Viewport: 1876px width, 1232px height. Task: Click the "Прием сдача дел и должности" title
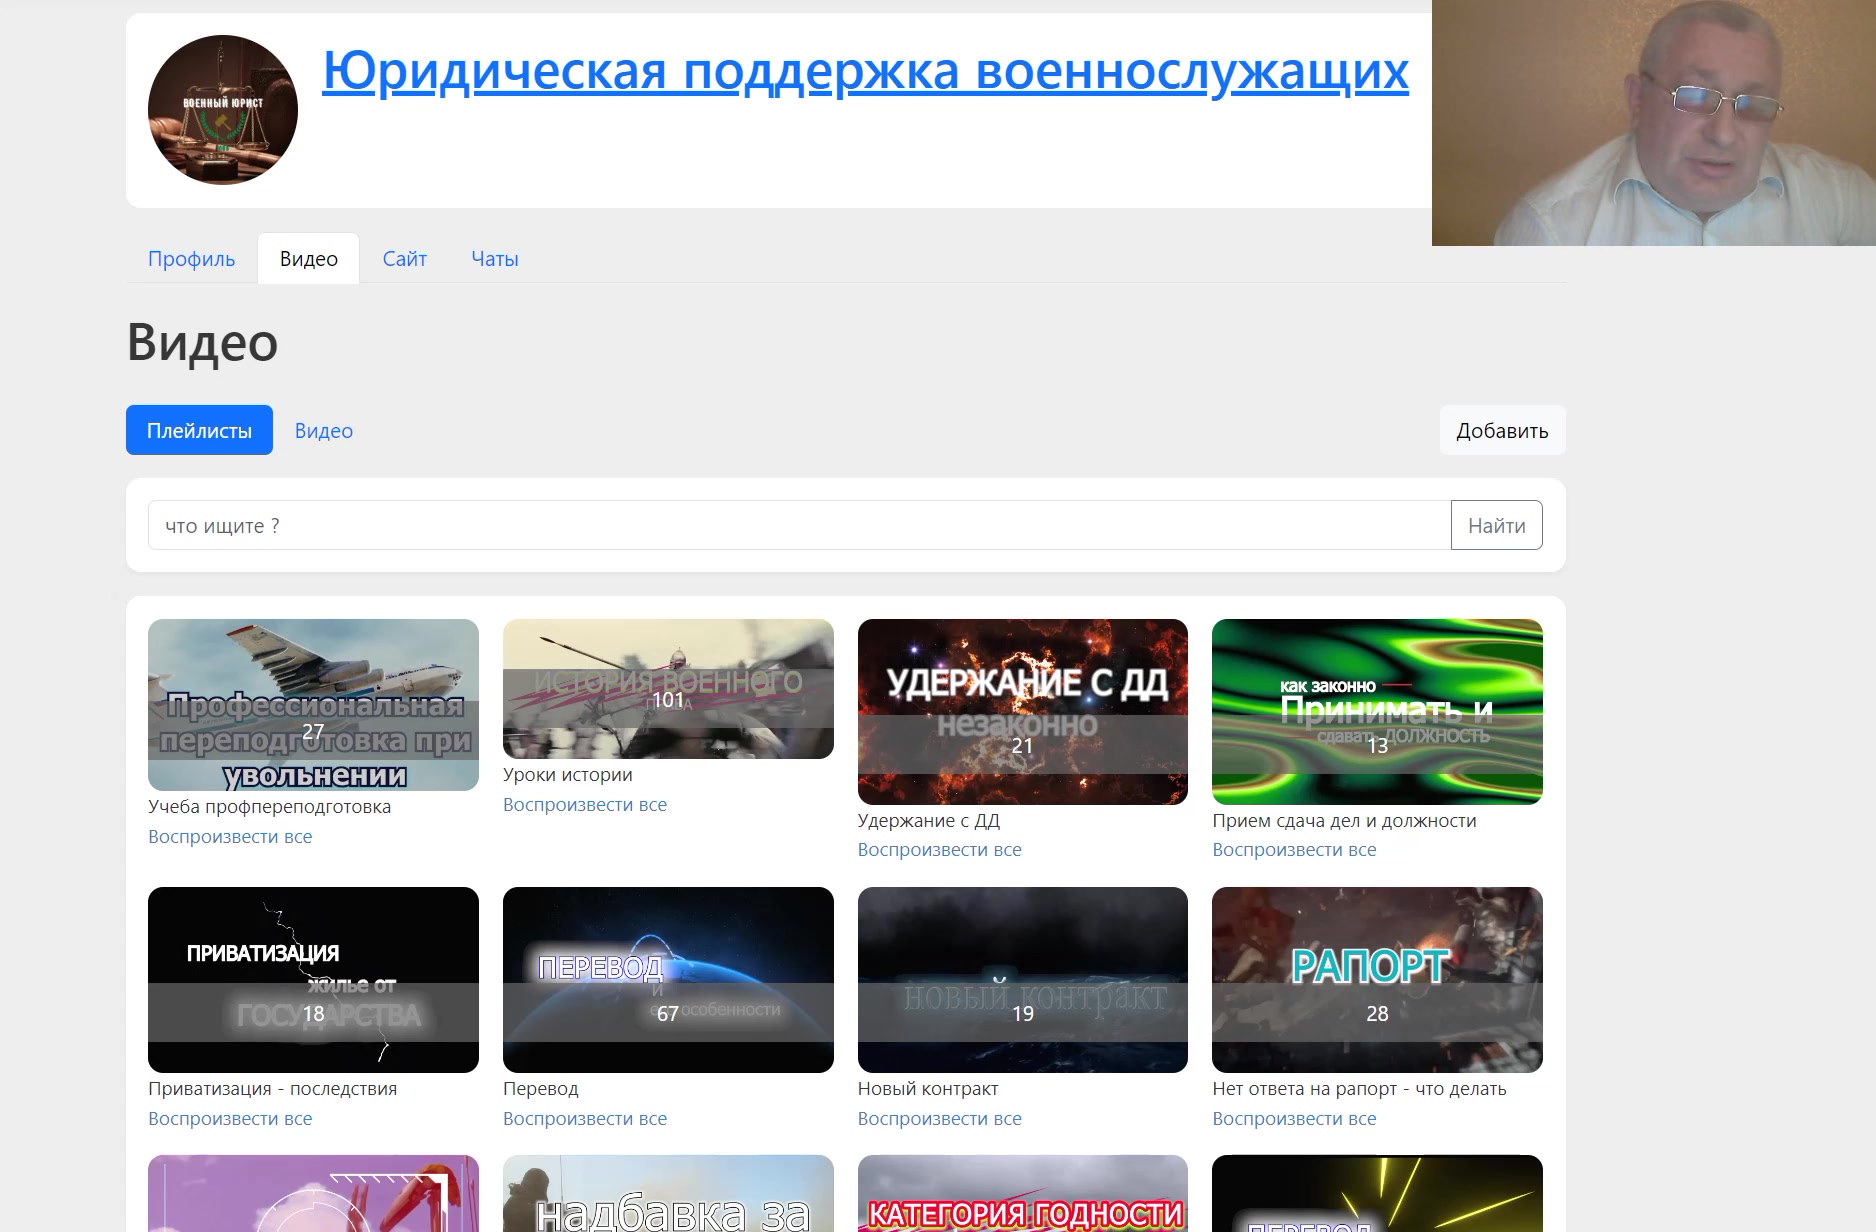[x=1344, y=821]
